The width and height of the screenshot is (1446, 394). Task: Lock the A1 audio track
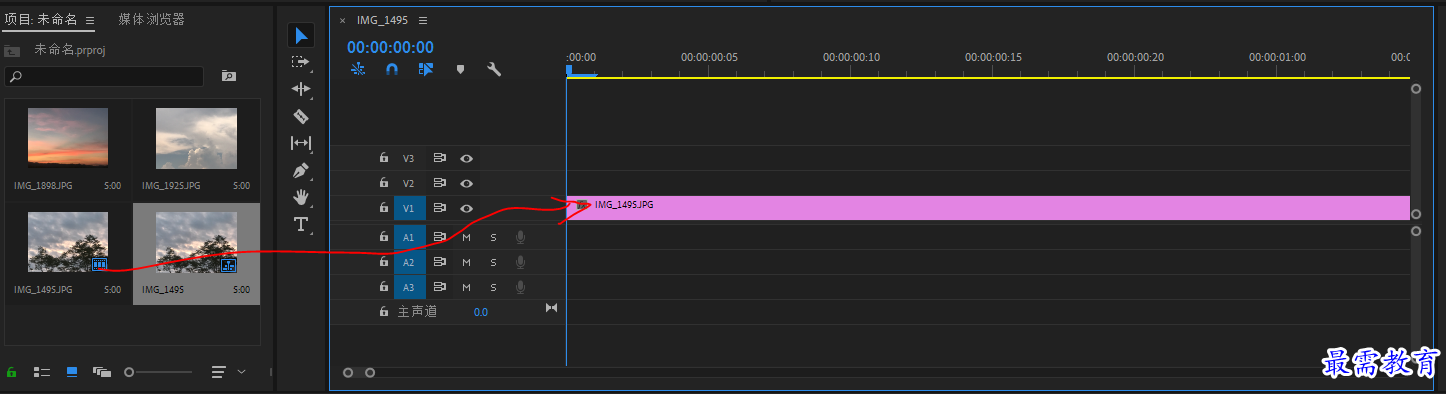[383, 237]
